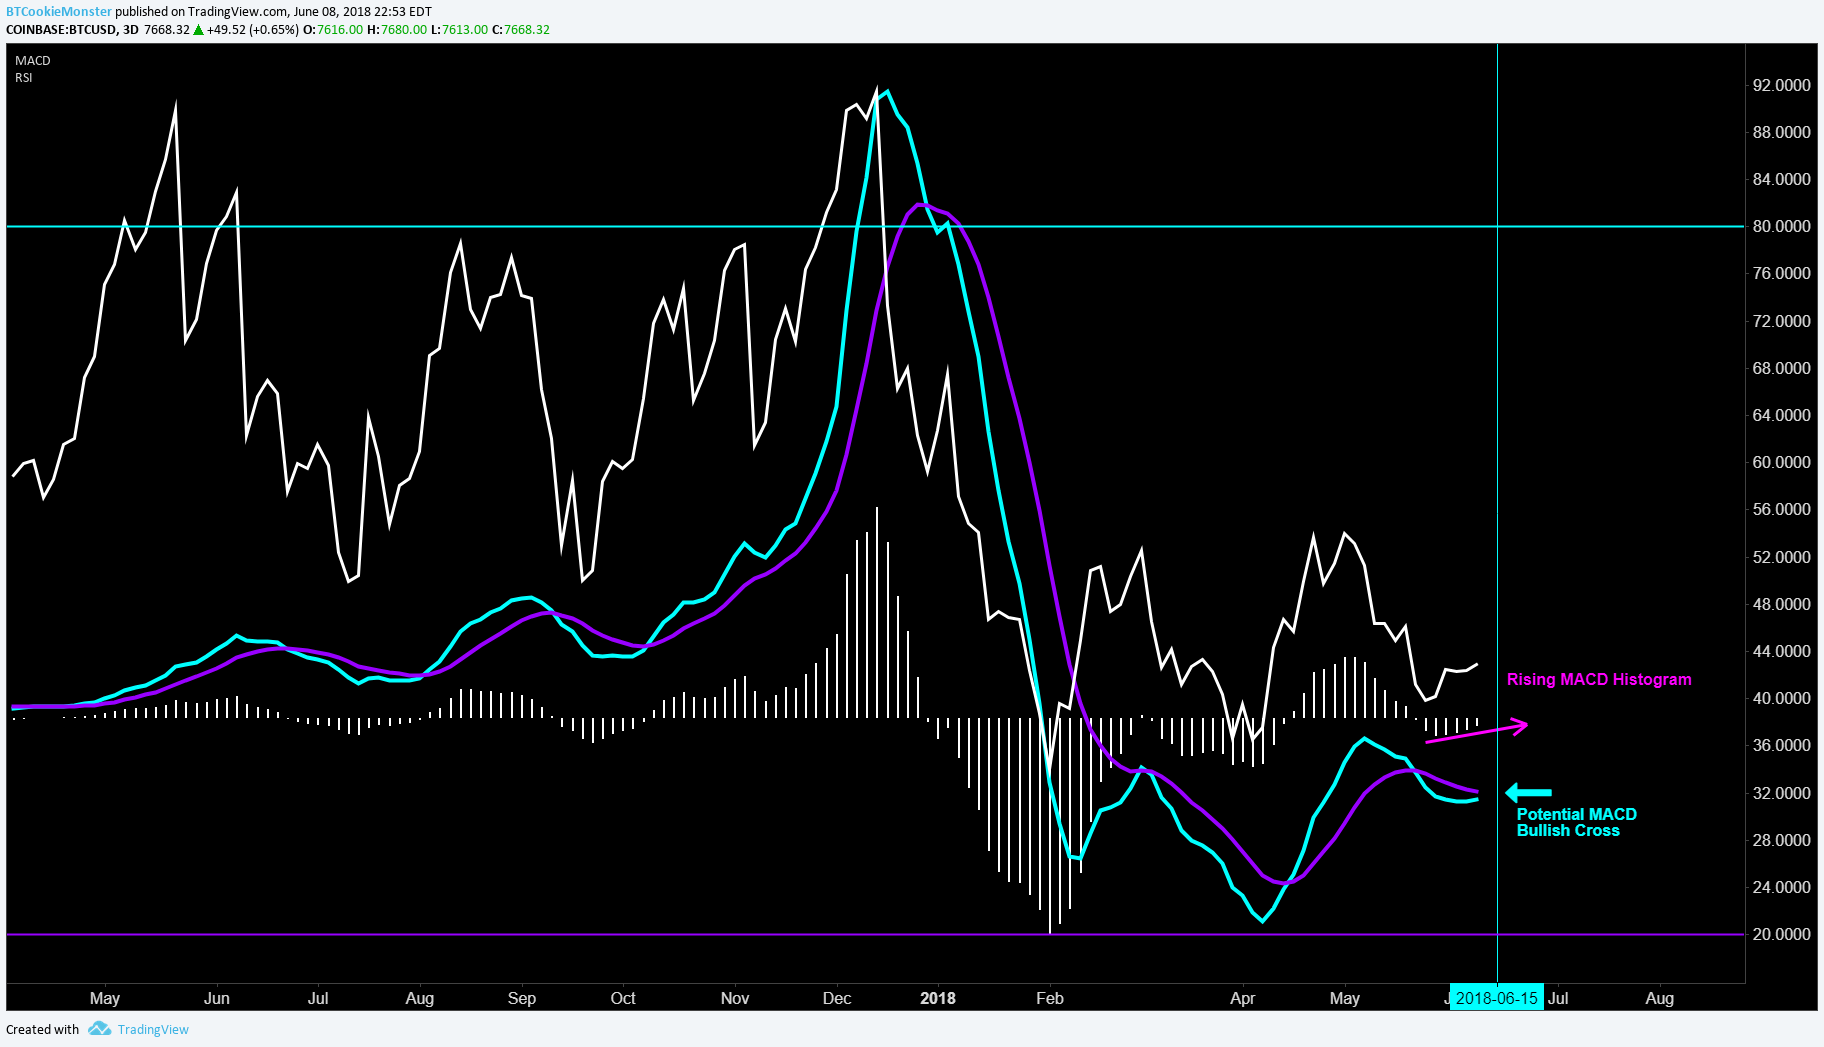Viewport: 1824px width, 1047px height.
Task: Click the low price value L:7613.00
Action: pos(460,30)
